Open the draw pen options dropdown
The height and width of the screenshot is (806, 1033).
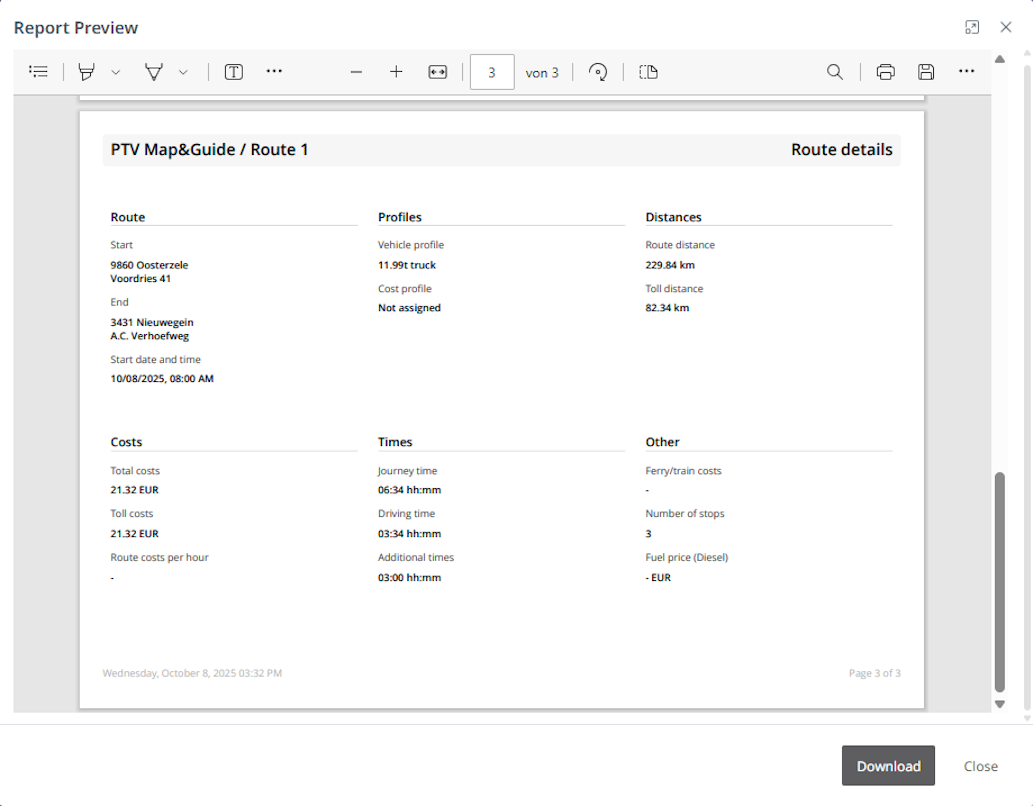pyautogui.click(x=183, y=72)
